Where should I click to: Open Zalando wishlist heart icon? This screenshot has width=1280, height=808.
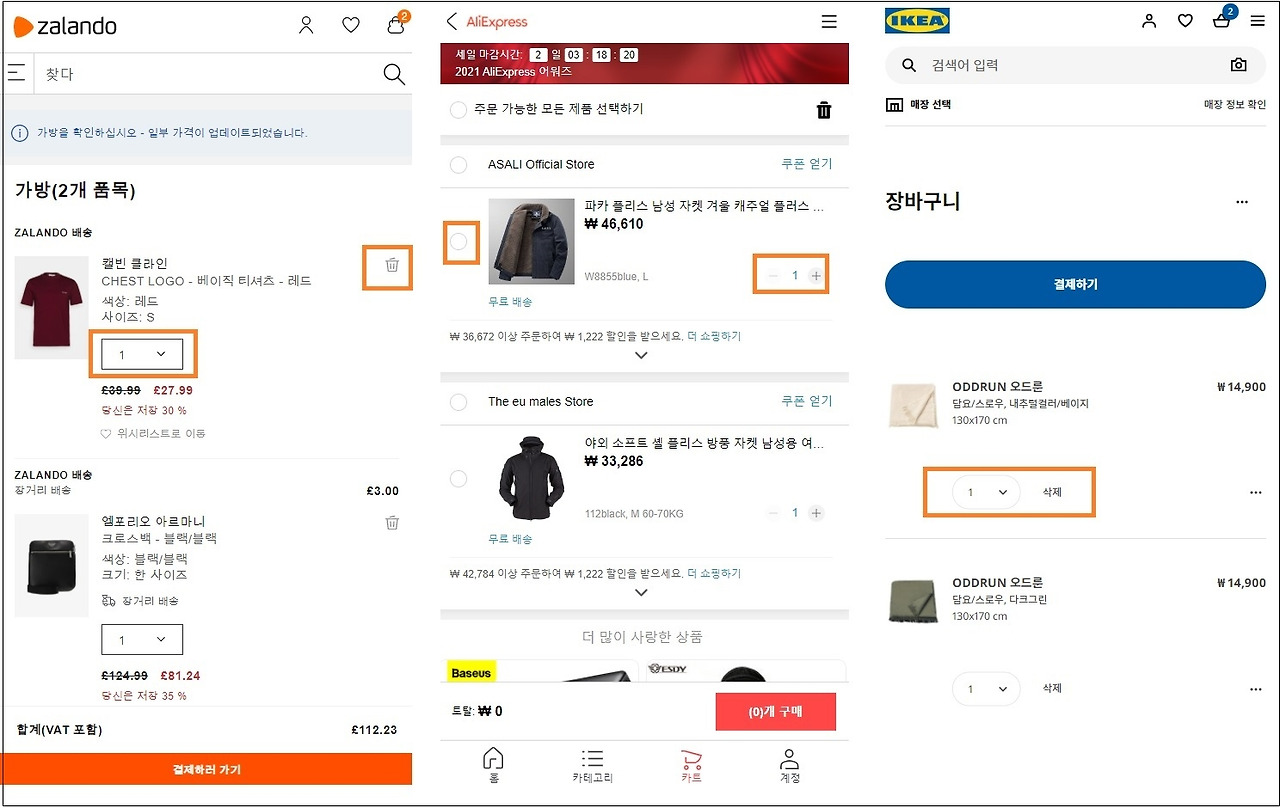point(351,25)
